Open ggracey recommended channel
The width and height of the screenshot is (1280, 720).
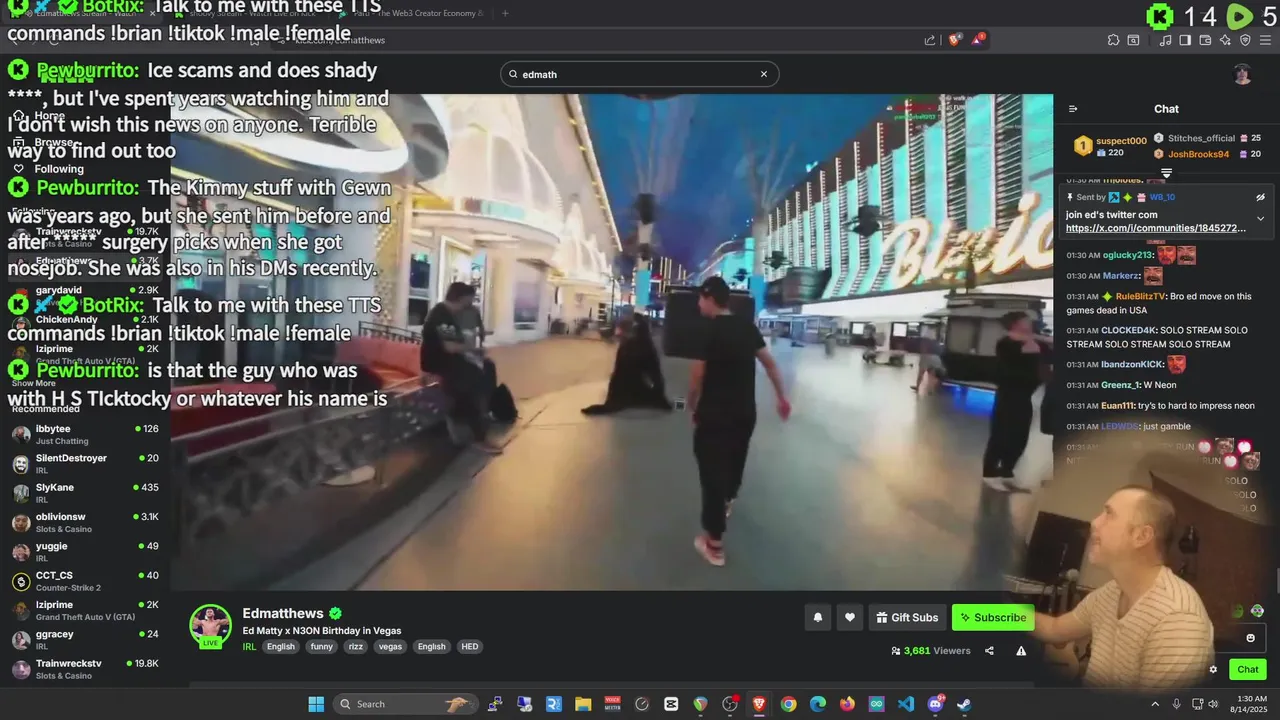tap(85, 639)
